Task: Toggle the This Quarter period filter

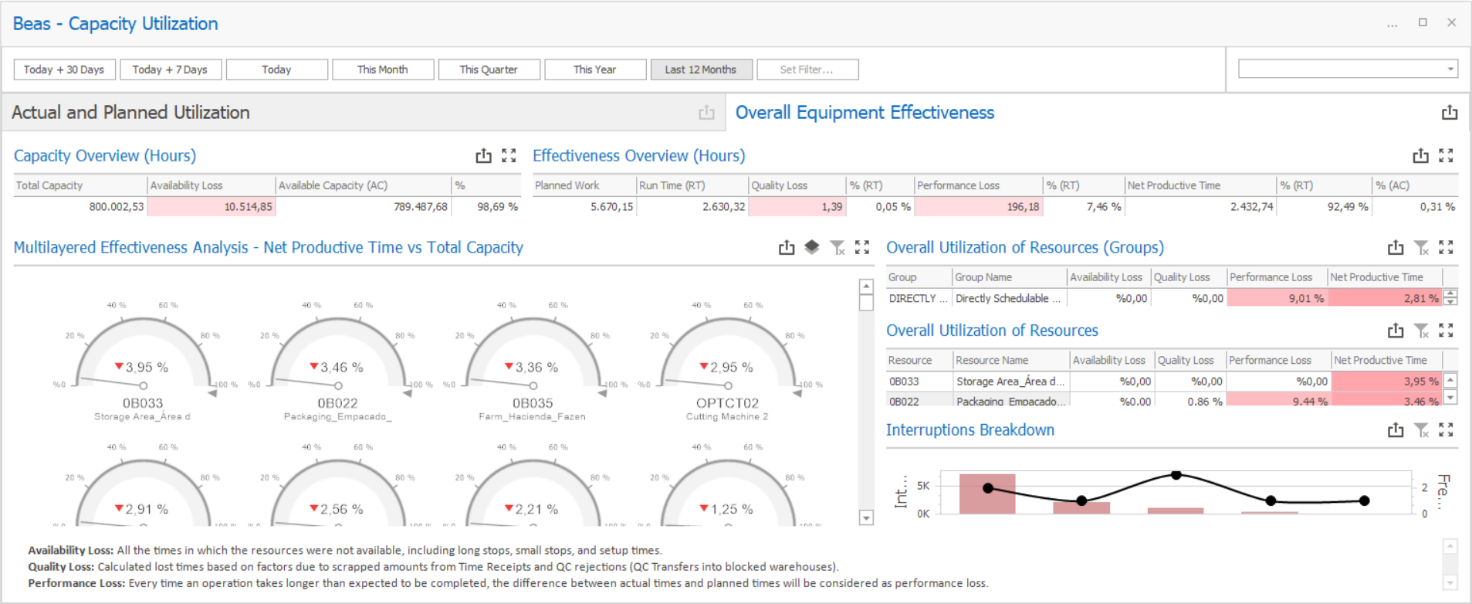Action: [x=489, y=70]
